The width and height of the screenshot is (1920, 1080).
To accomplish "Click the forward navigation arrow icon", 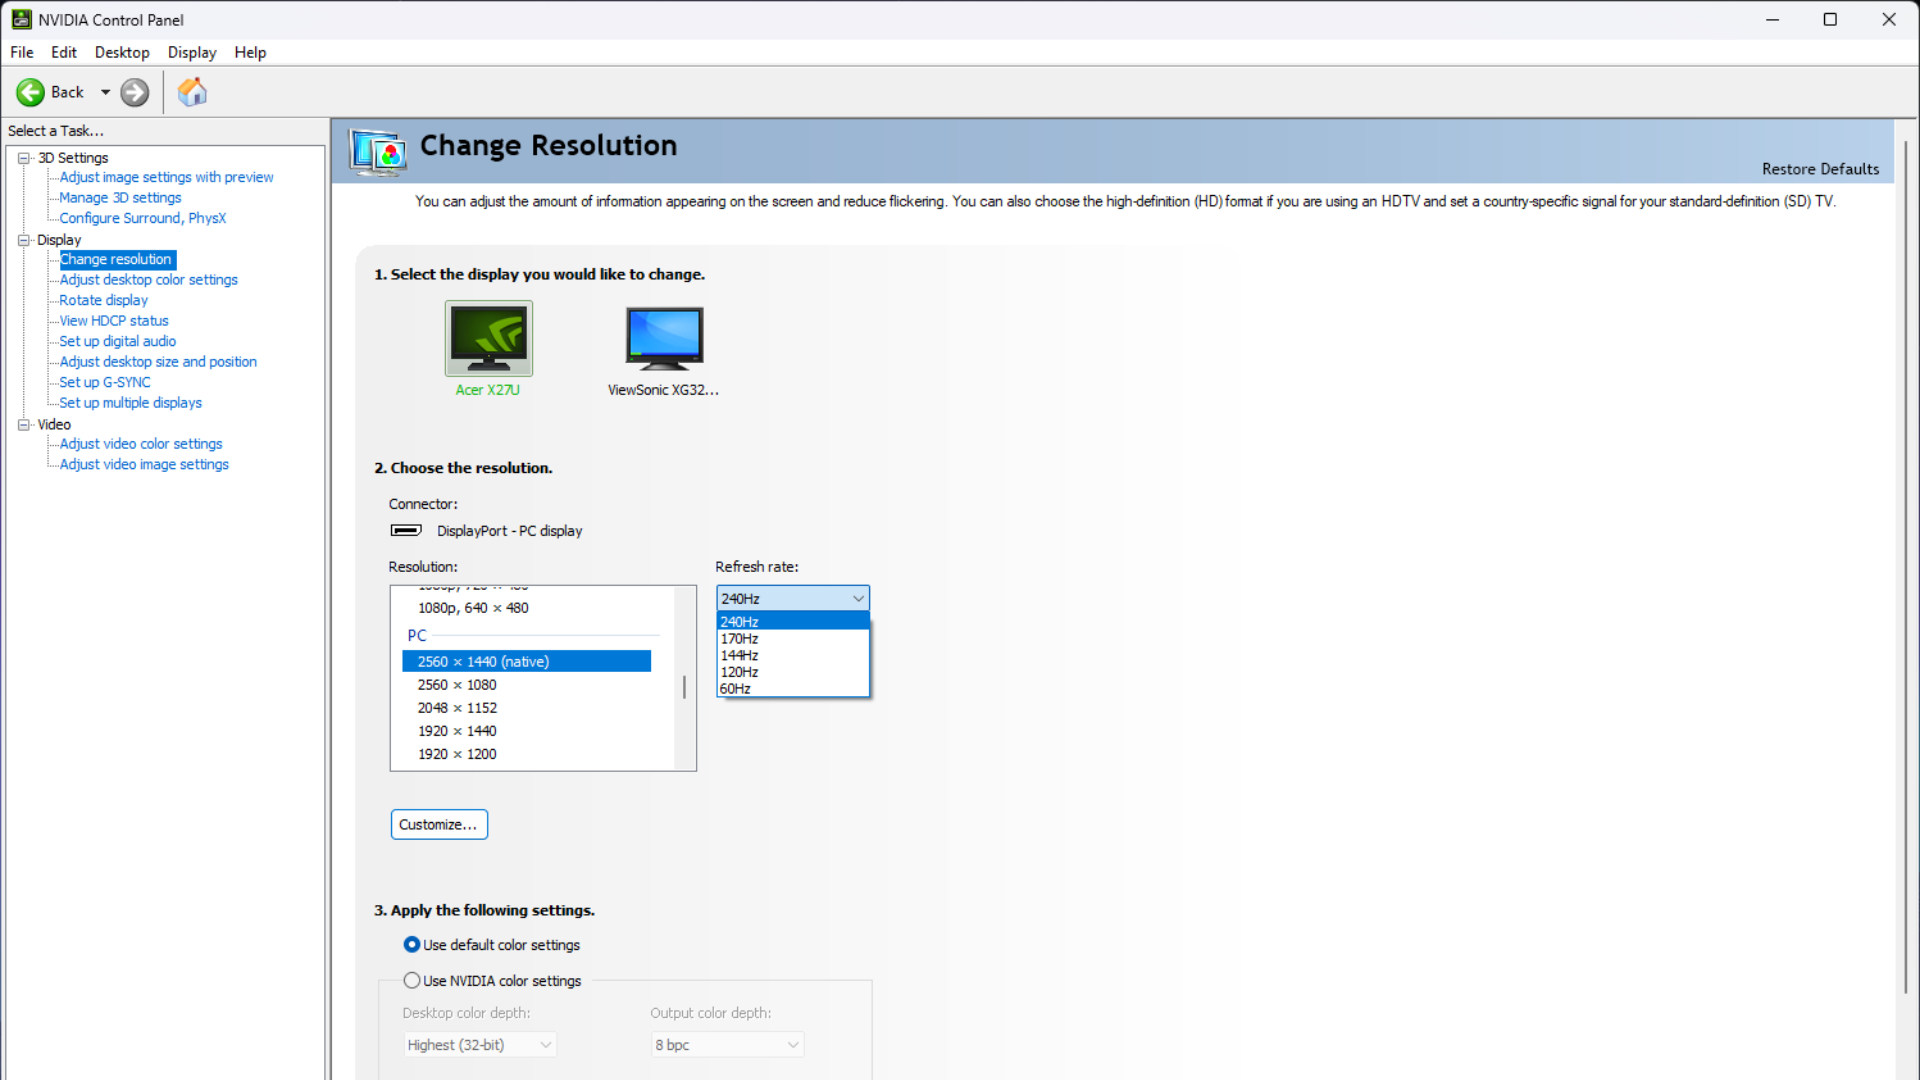I will coord(134,92).
